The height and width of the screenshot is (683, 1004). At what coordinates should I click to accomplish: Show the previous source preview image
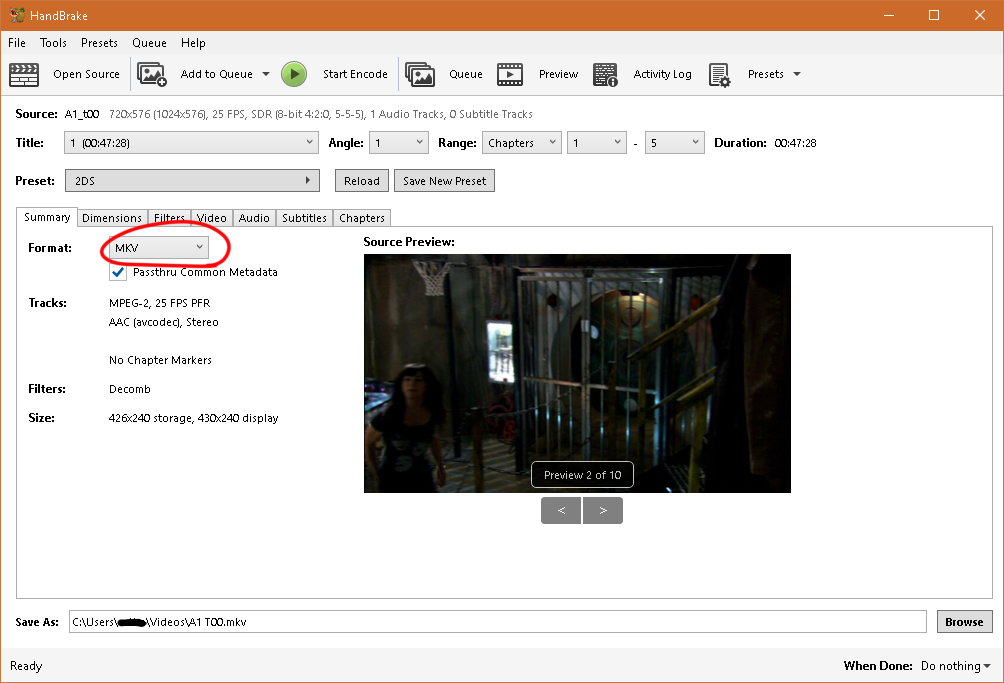coord(561,510)
